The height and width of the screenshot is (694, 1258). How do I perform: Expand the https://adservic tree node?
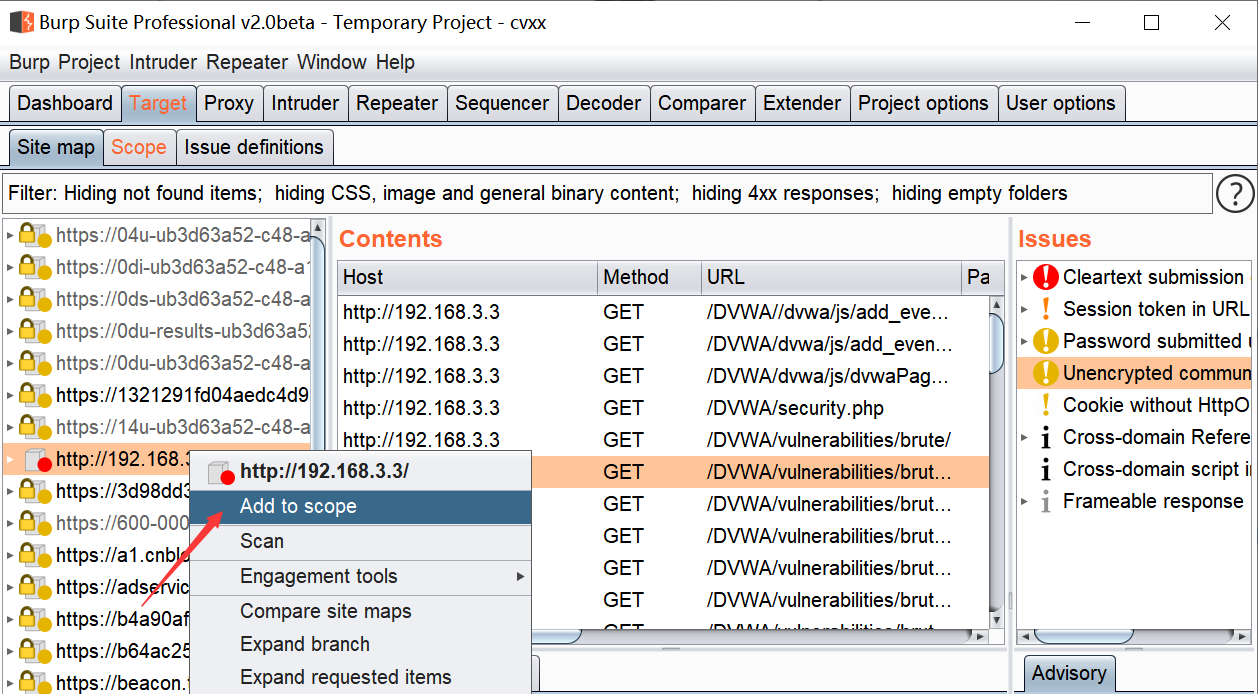coord(10,587)
